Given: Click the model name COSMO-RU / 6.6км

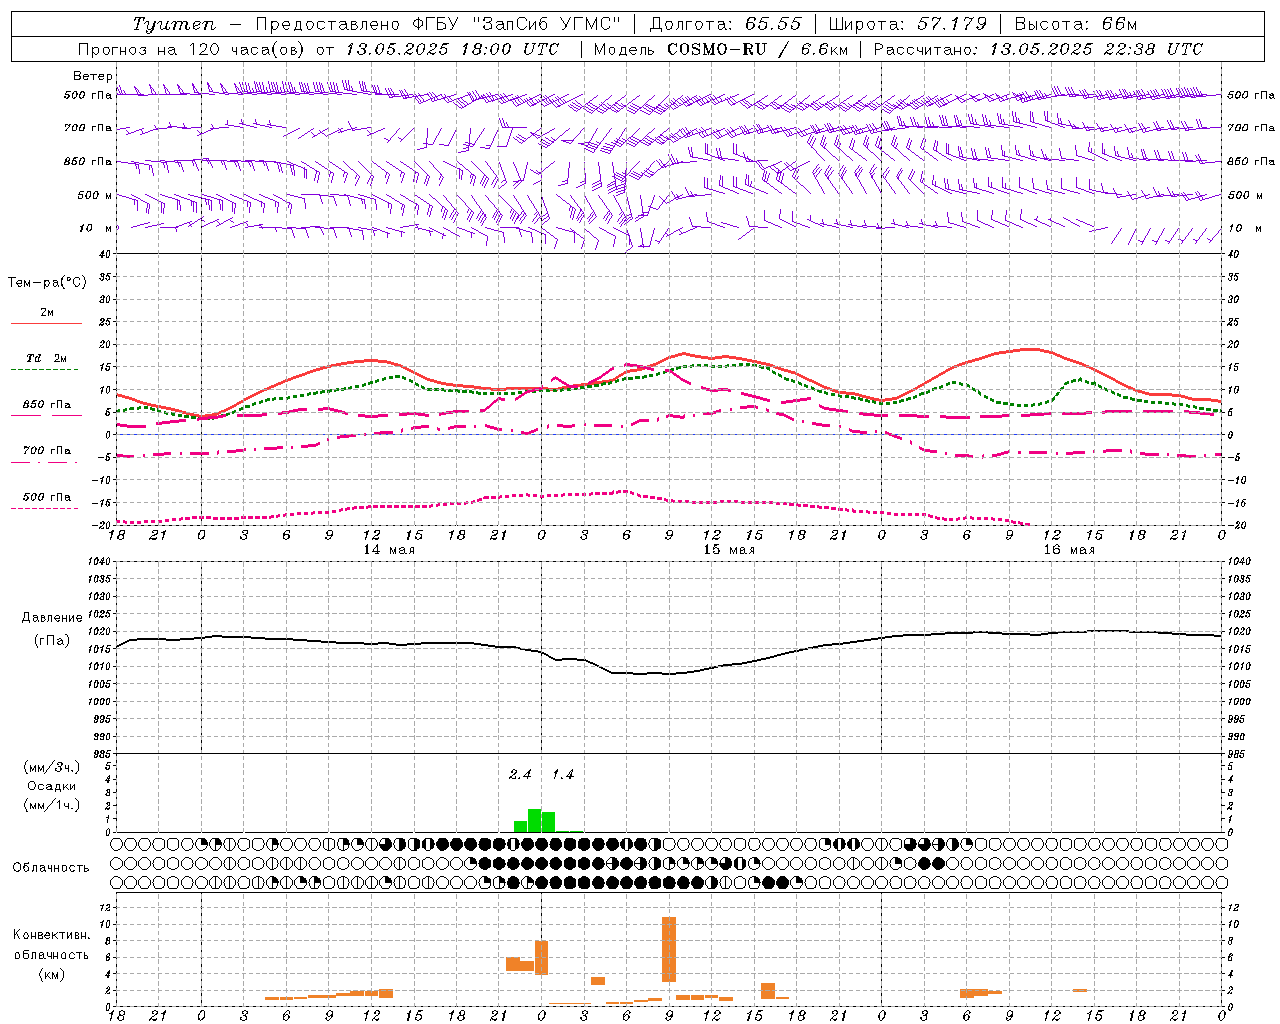Looking at the screenshot, I should 757,49.
